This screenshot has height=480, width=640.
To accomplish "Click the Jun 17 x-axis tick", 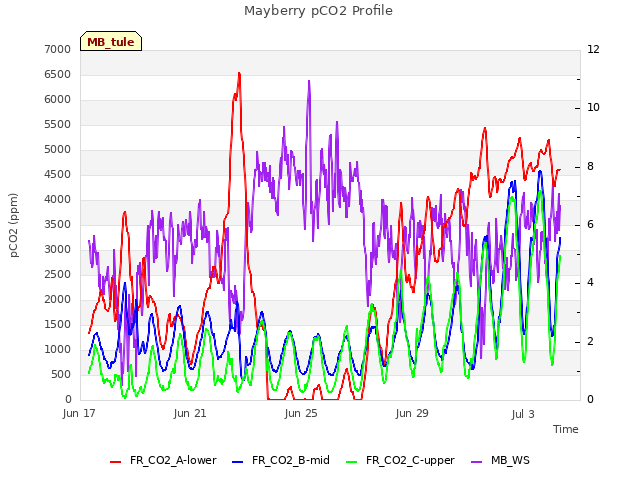I will click(79, 413).
